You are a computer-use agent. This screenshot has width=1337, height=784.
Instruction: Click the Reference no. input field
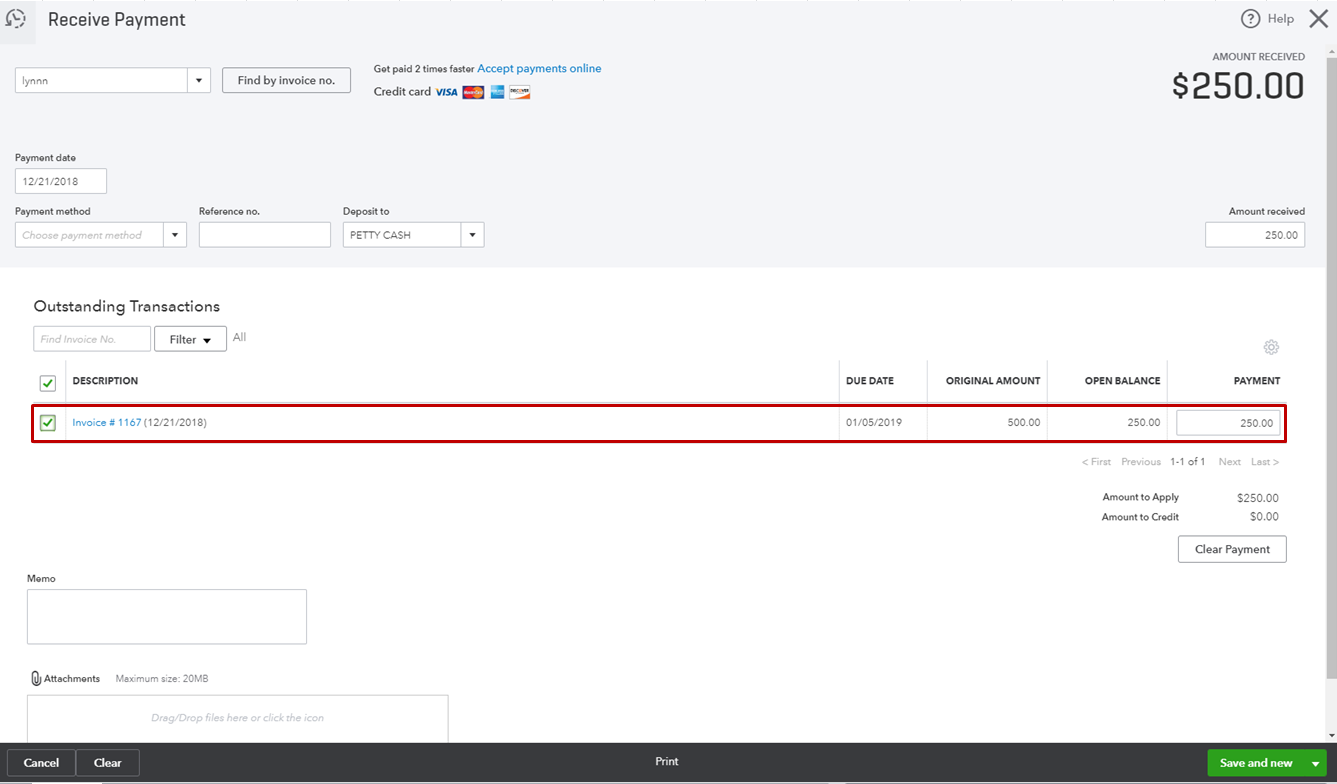pos(265,235)
